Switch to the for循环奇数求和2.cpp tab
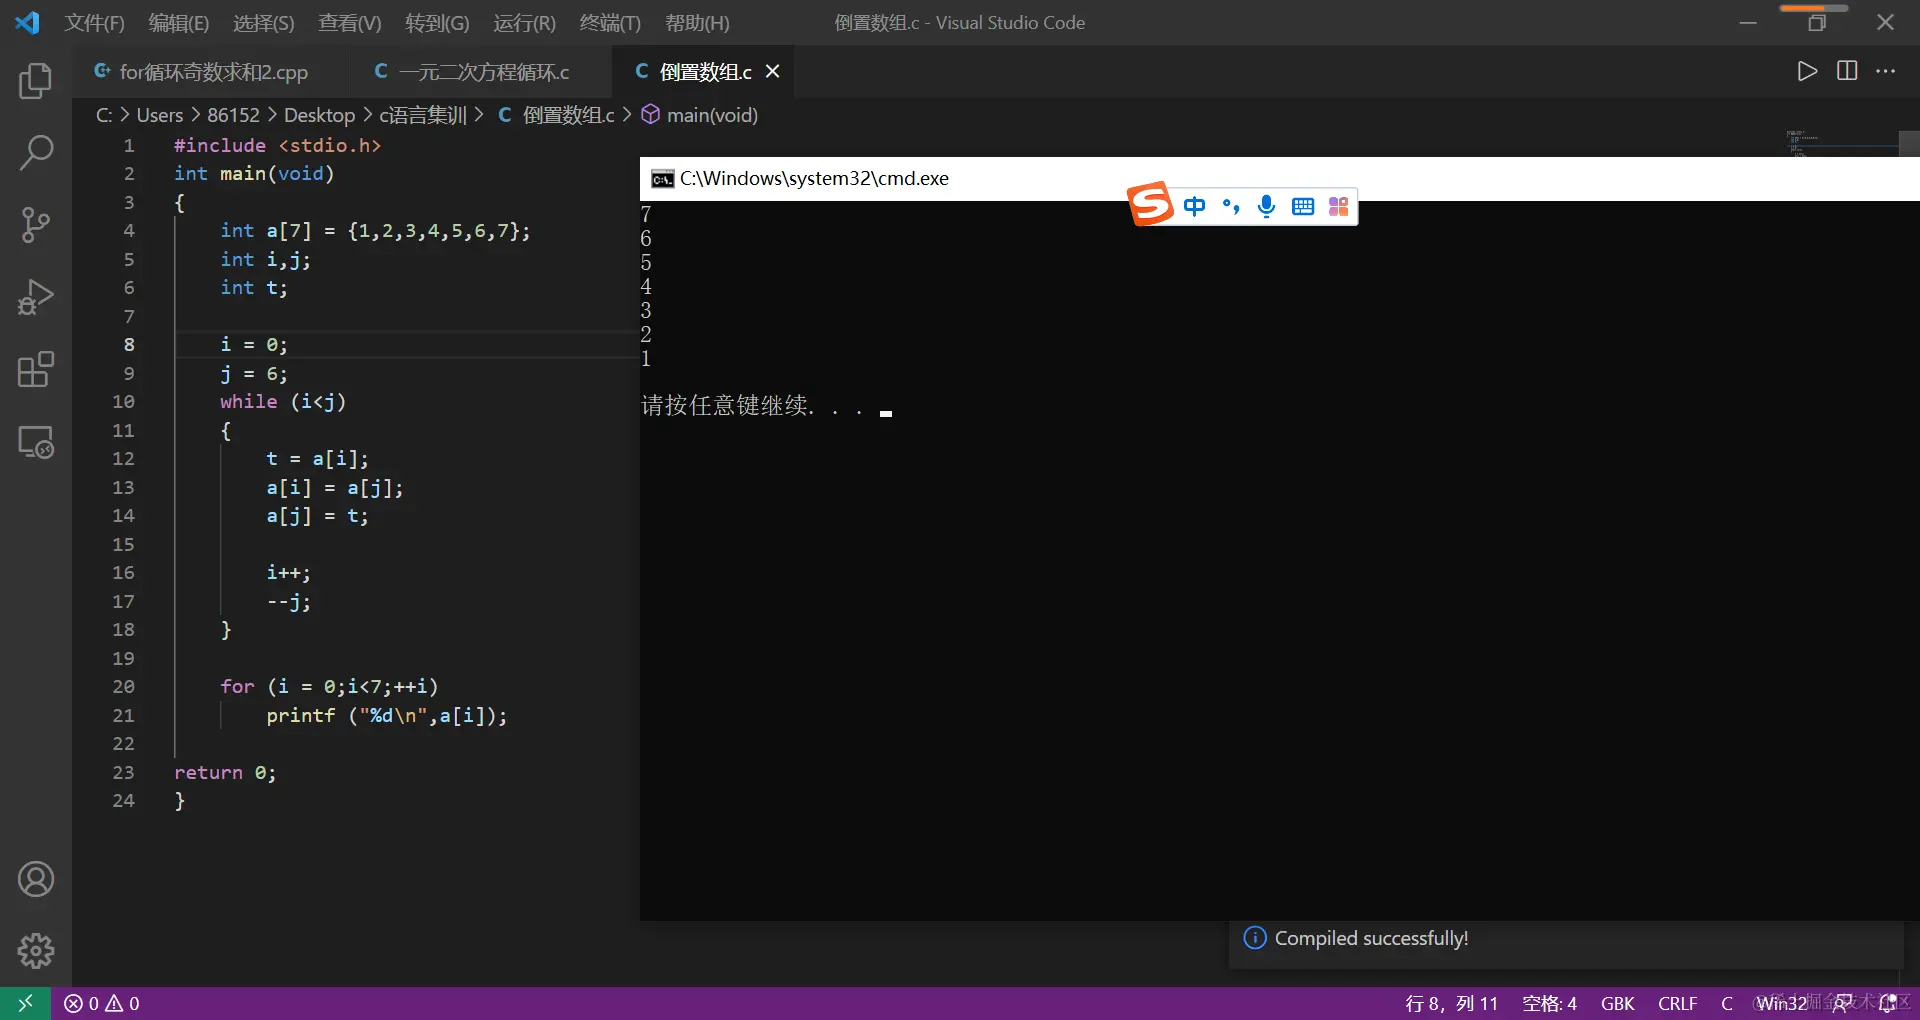1920x1020 pixels. (x=212, y=71)
